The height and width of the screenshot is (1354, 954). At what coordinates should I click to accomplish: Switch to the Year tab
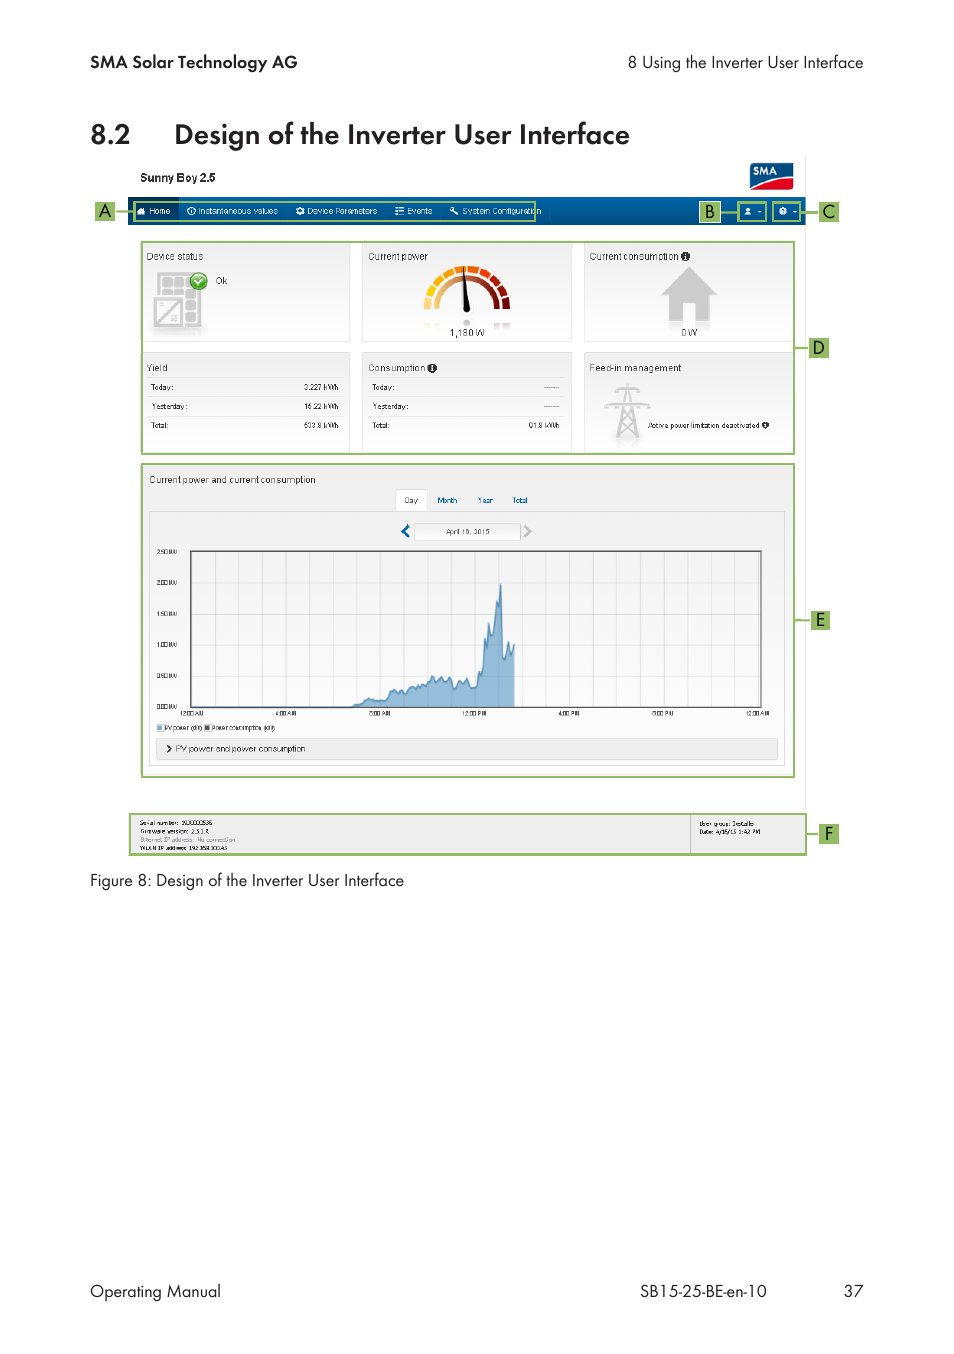pyautogui.click(x=485, y=500)
